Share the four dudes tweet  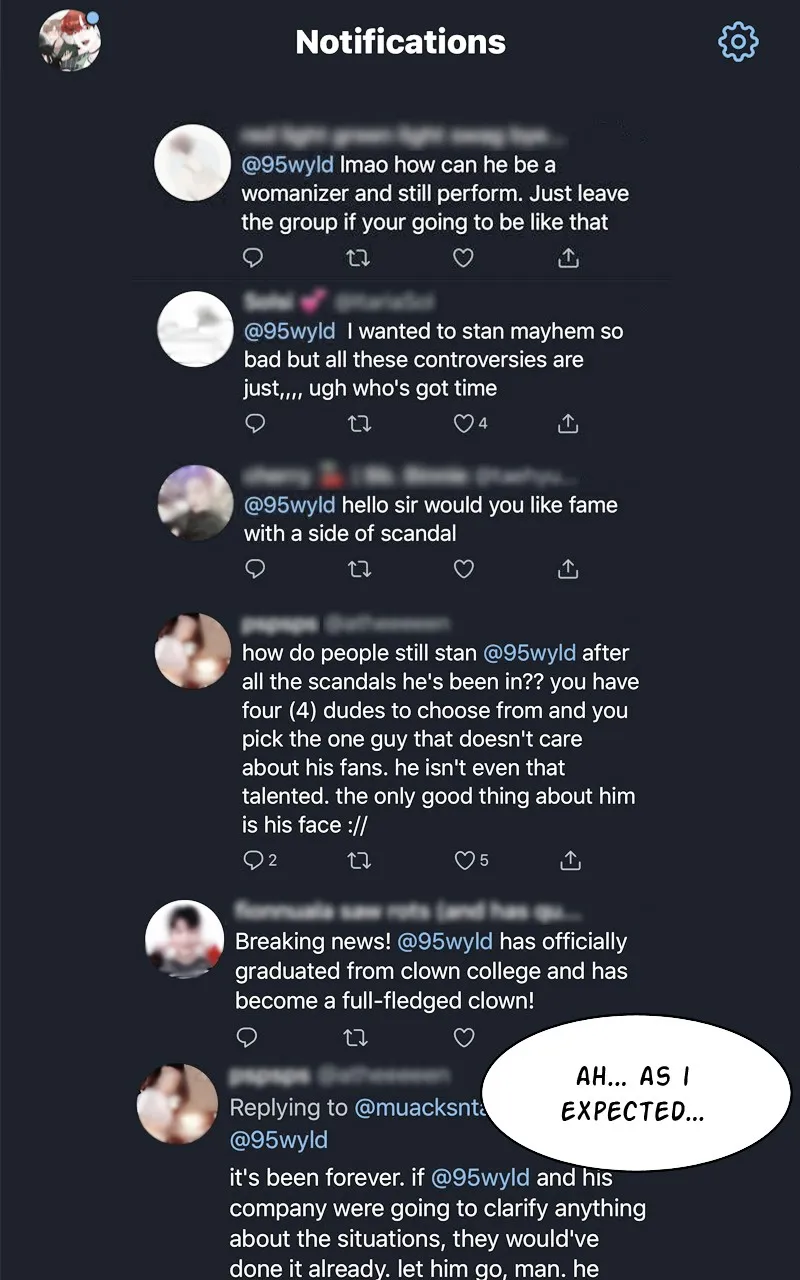tap(570, 860)
